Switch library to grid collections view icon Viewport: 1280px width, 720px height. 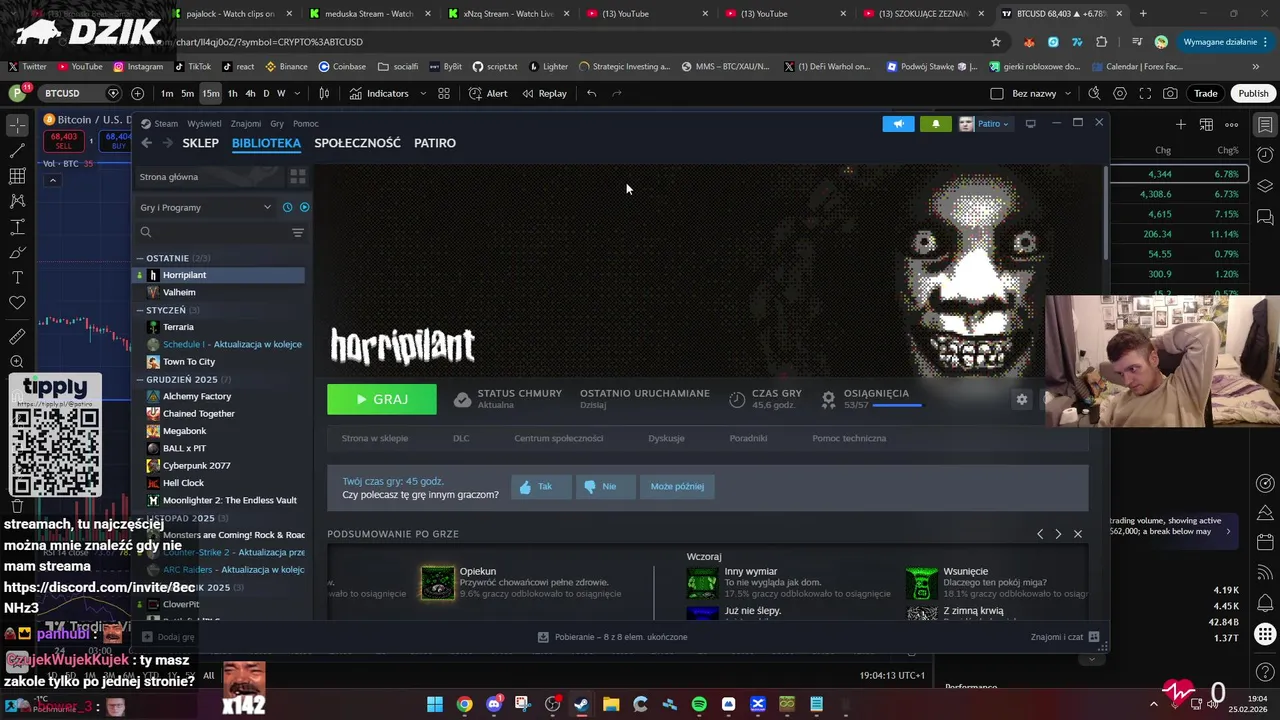click(x=297, y=177)
